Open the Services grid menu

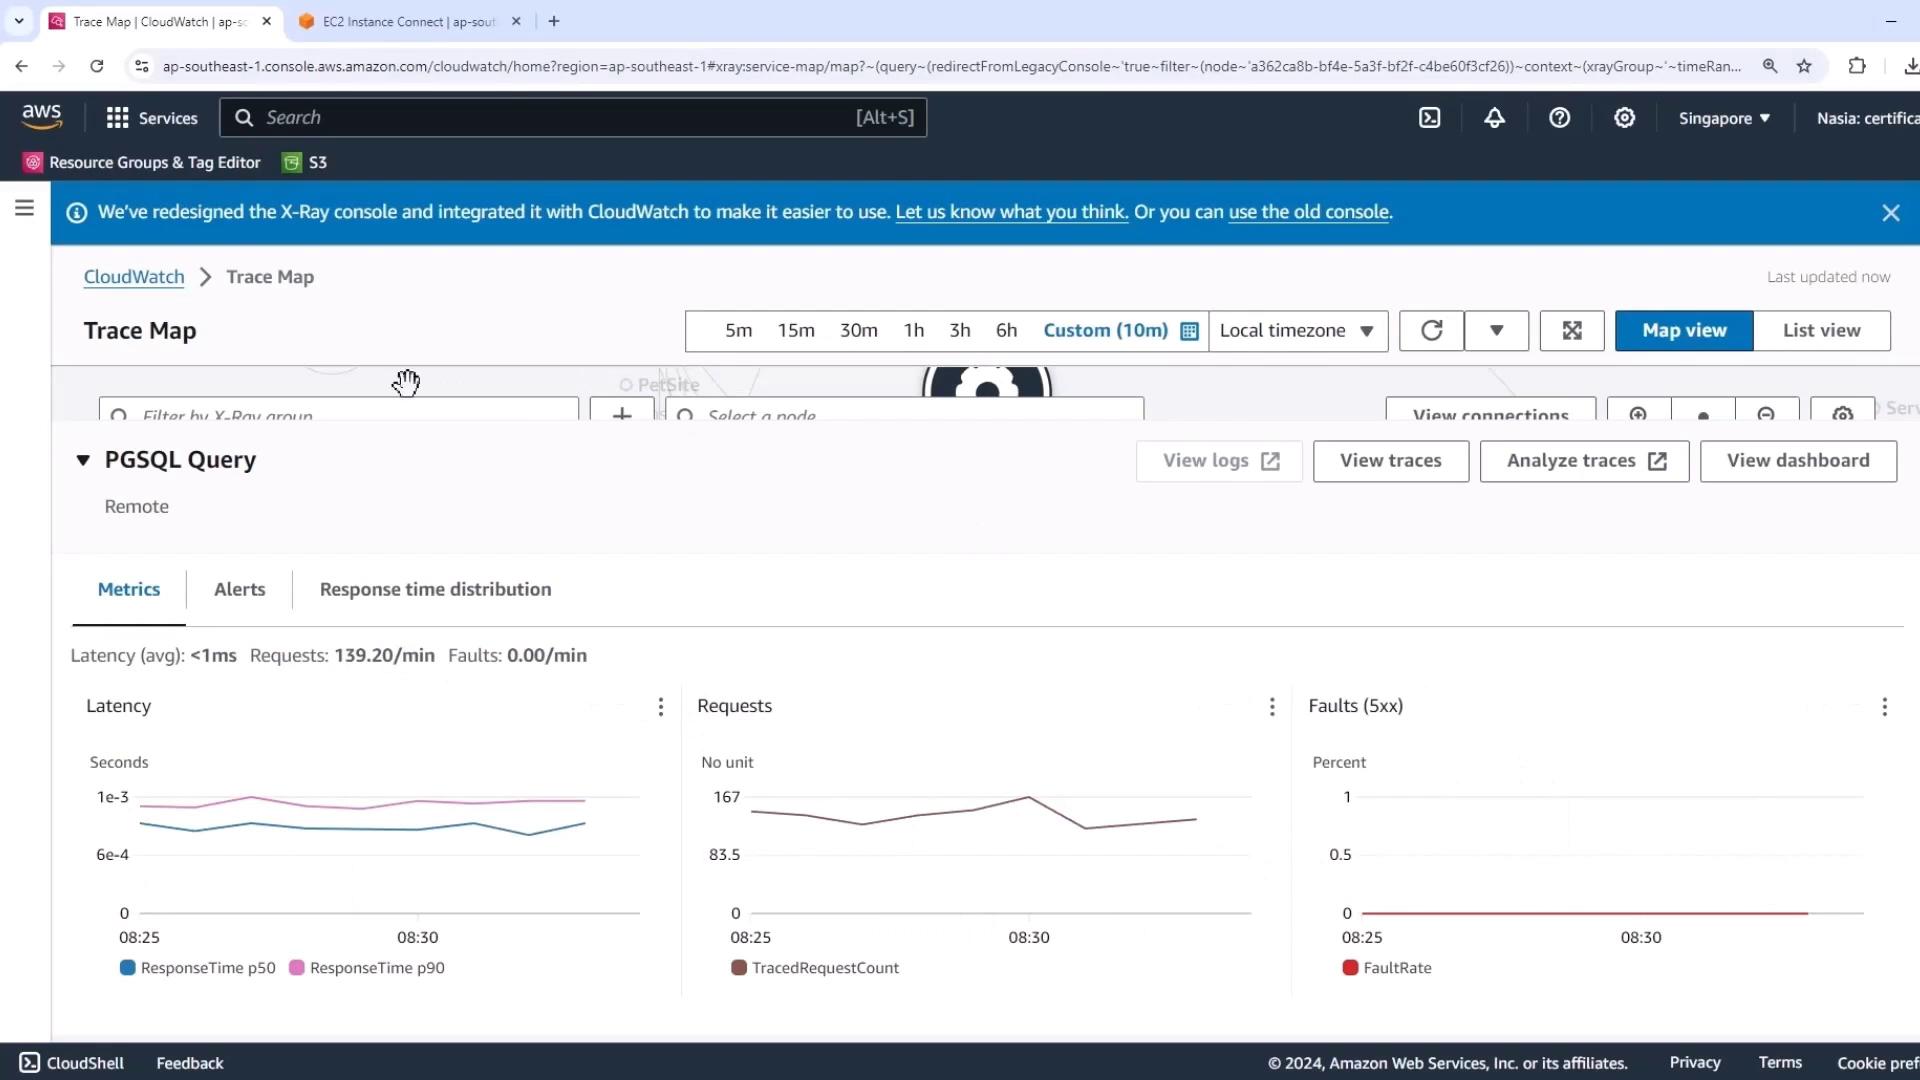pos(152,118)
